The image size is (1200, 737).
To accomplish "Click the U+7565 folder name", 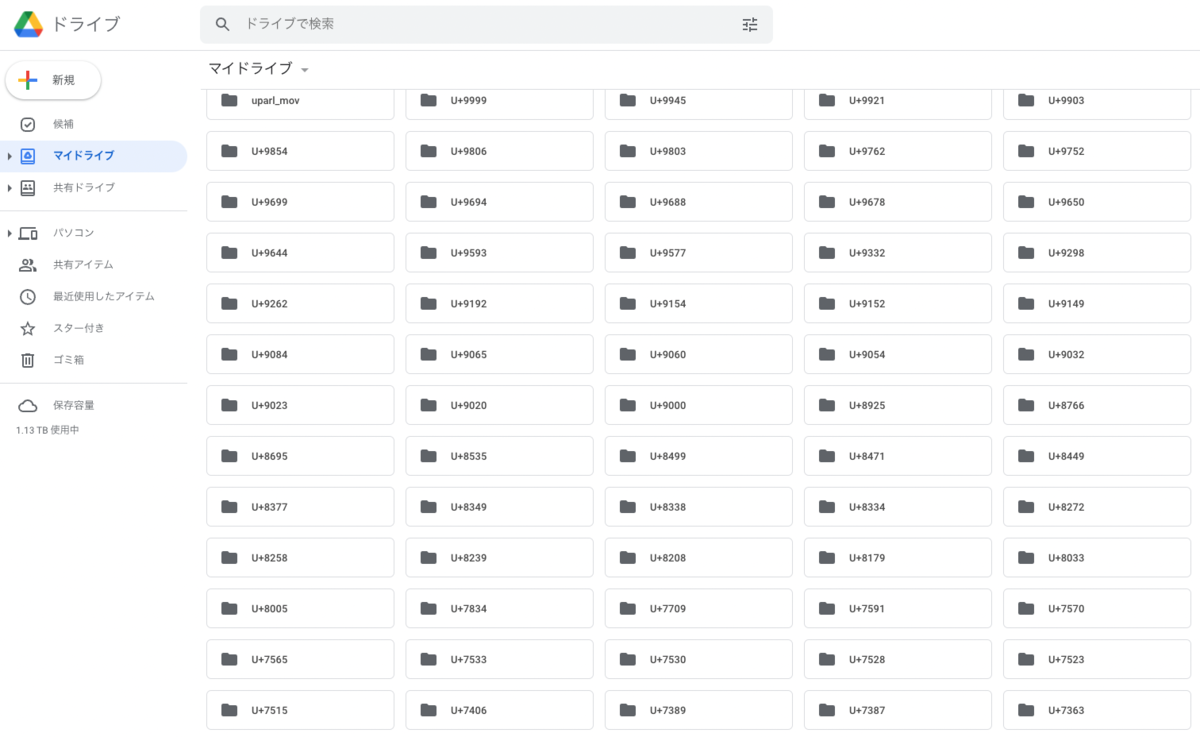I will tap(269, 660).
